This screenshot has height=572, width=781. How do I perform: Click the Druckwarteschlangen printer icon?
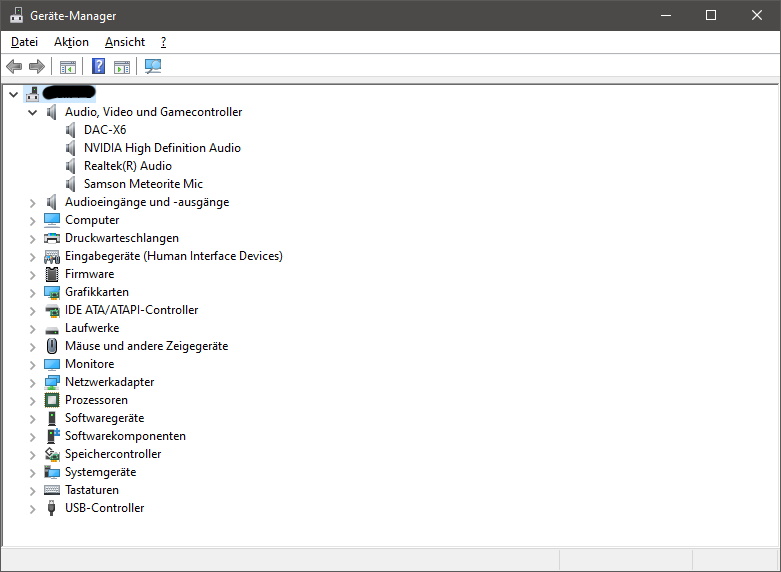tap(52, 238)
